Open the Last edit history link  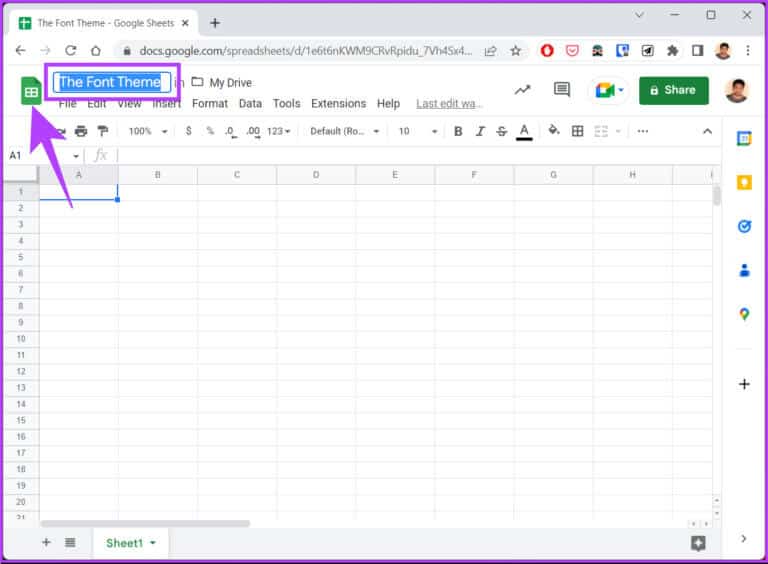click(449, 103)
